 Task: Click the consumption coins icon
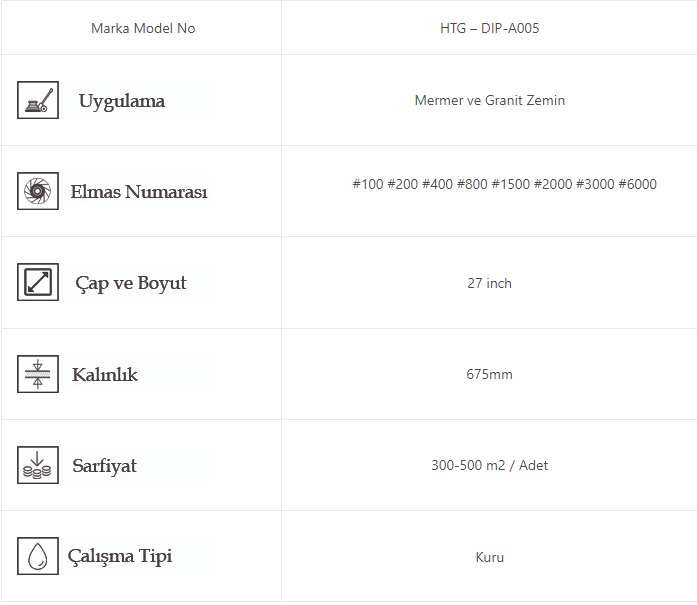(x=38, y=465)
